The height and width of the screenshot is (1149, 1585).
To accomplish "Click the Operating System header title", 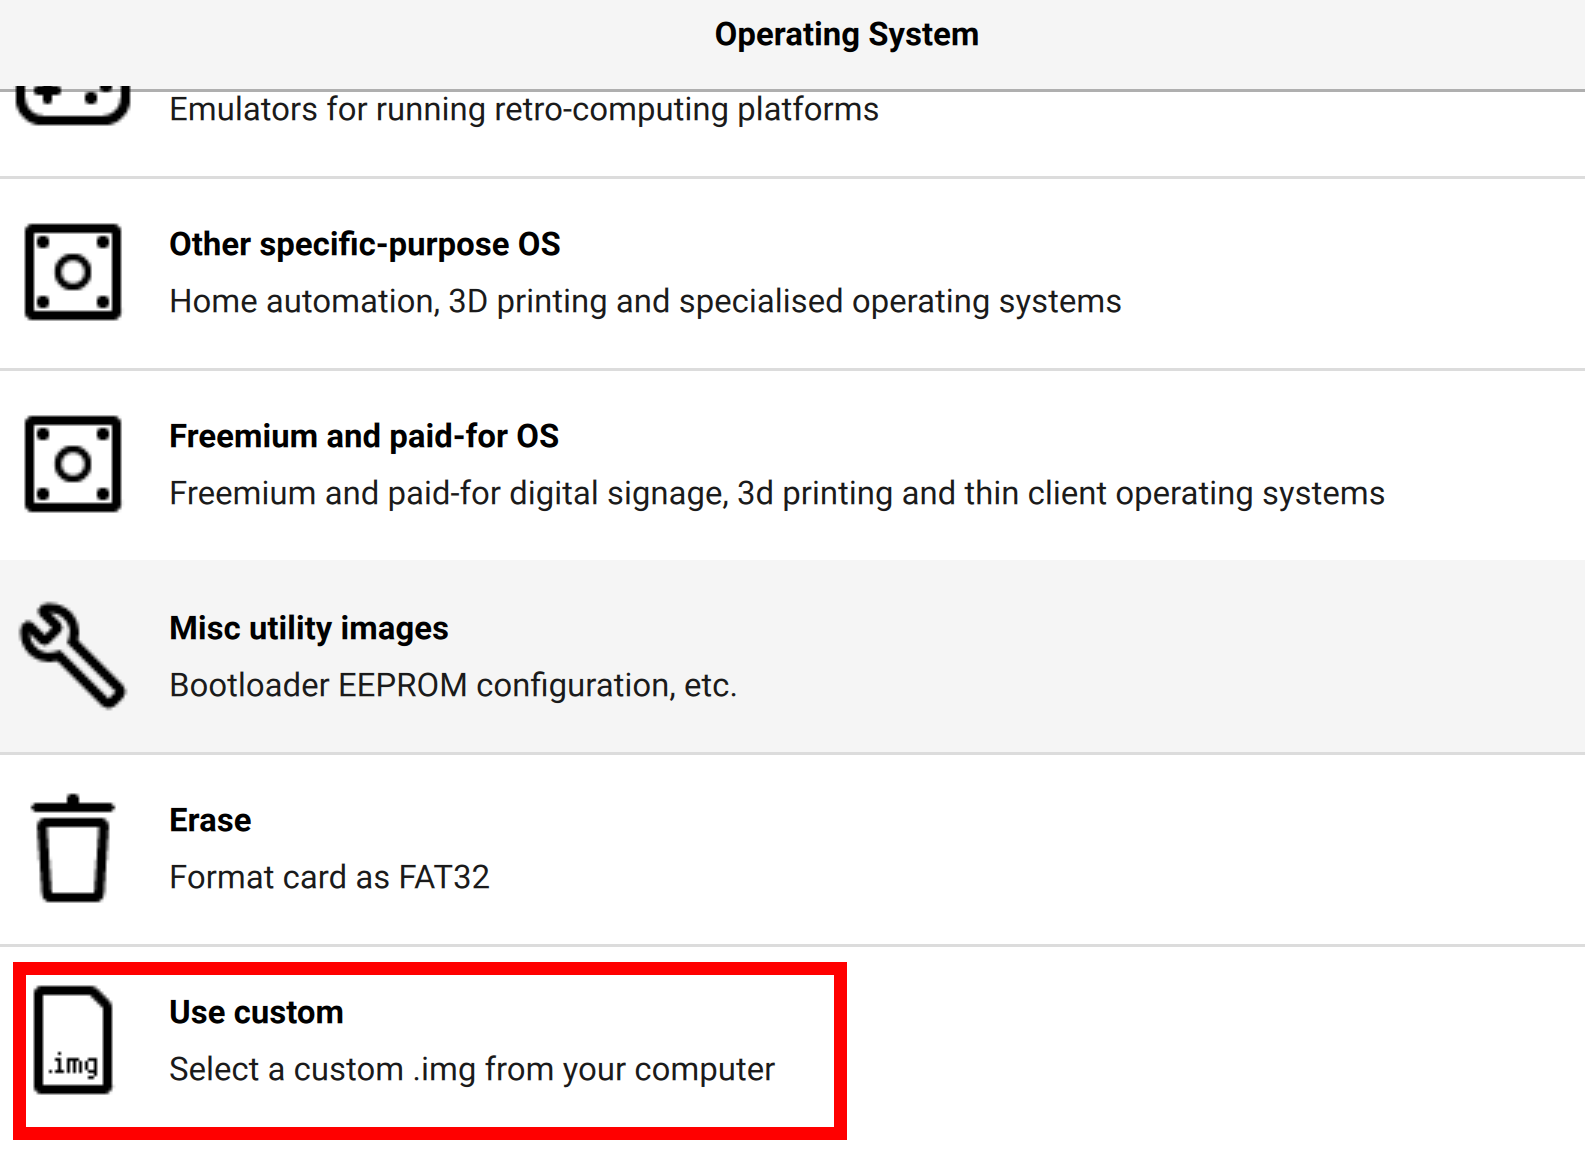I will coord(846,35).
